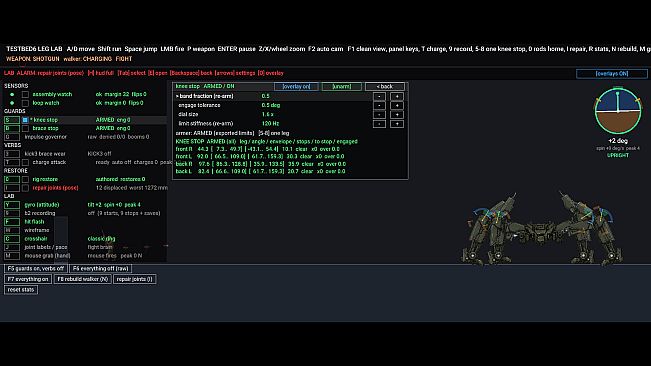The width and height of the screenshot is (651, 366).
Task: Click the key box for wireframe
Action: click(12, 230)
